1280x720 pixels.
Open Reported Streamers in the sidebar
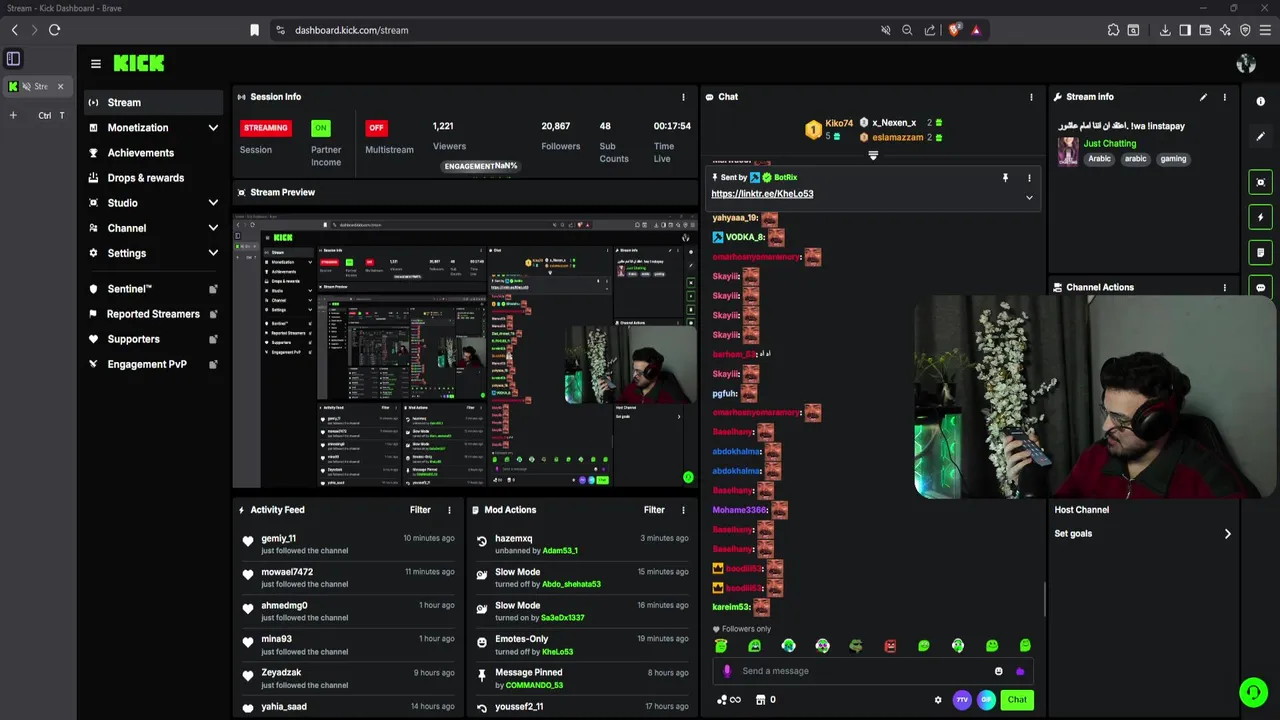pyautogui.click(x=152, y=314)
